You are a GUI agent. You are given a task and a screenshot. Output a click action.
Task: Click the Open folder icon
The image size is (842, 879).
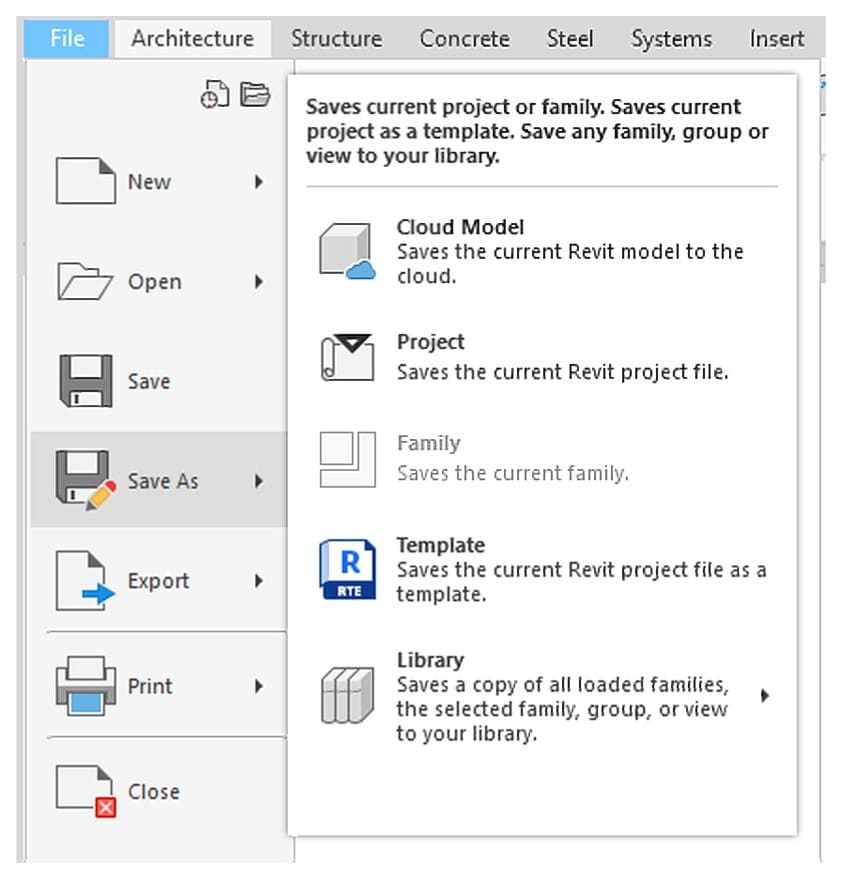point(85,281)
